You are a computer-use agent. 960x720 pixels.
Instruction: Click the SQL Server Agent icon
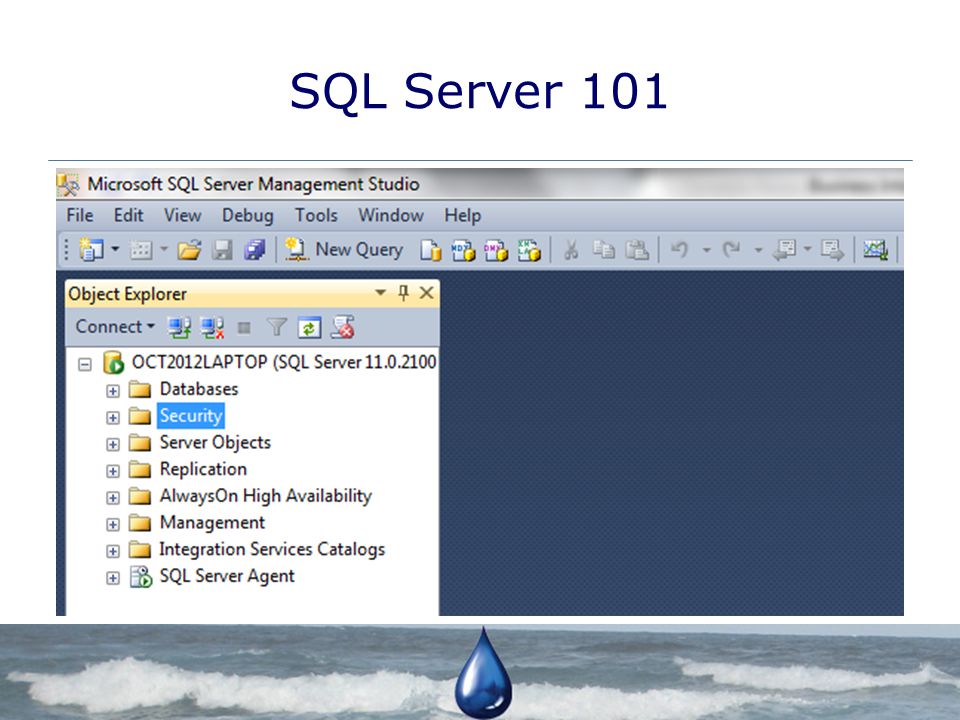[x=141, y=577]
